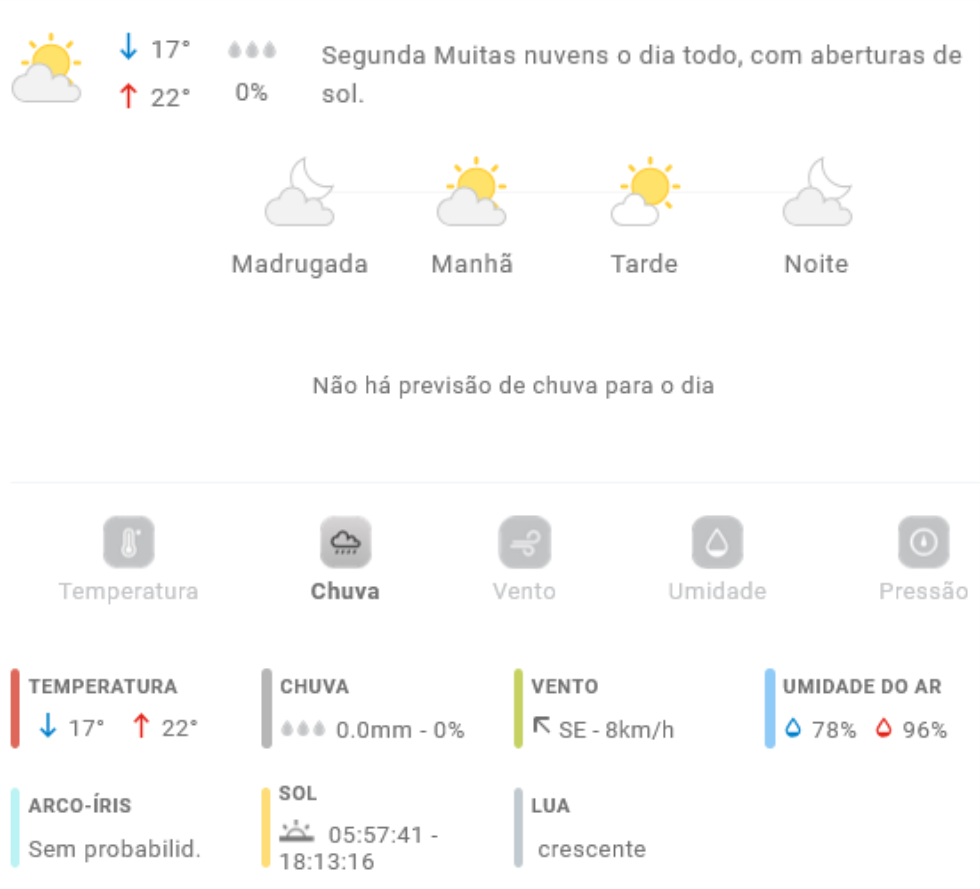Click the sunrise icon in Sol section
The height and width of the screenshot is (889, 980).
296,832
